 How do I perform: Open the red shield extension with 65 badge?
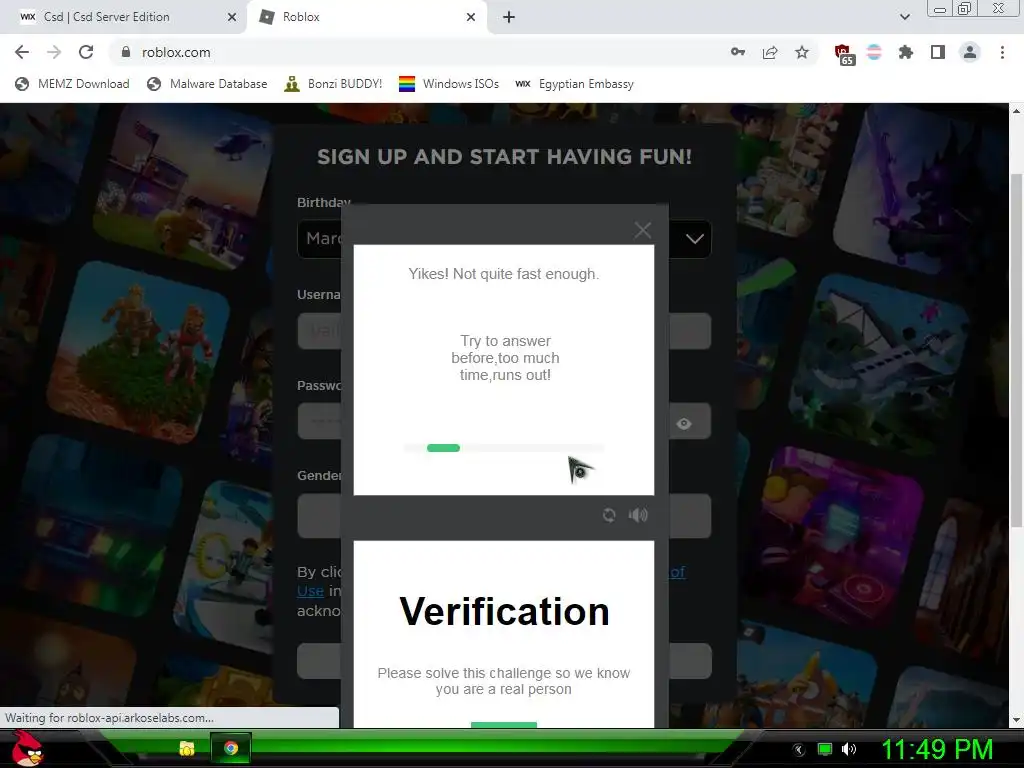pos(844,54)
